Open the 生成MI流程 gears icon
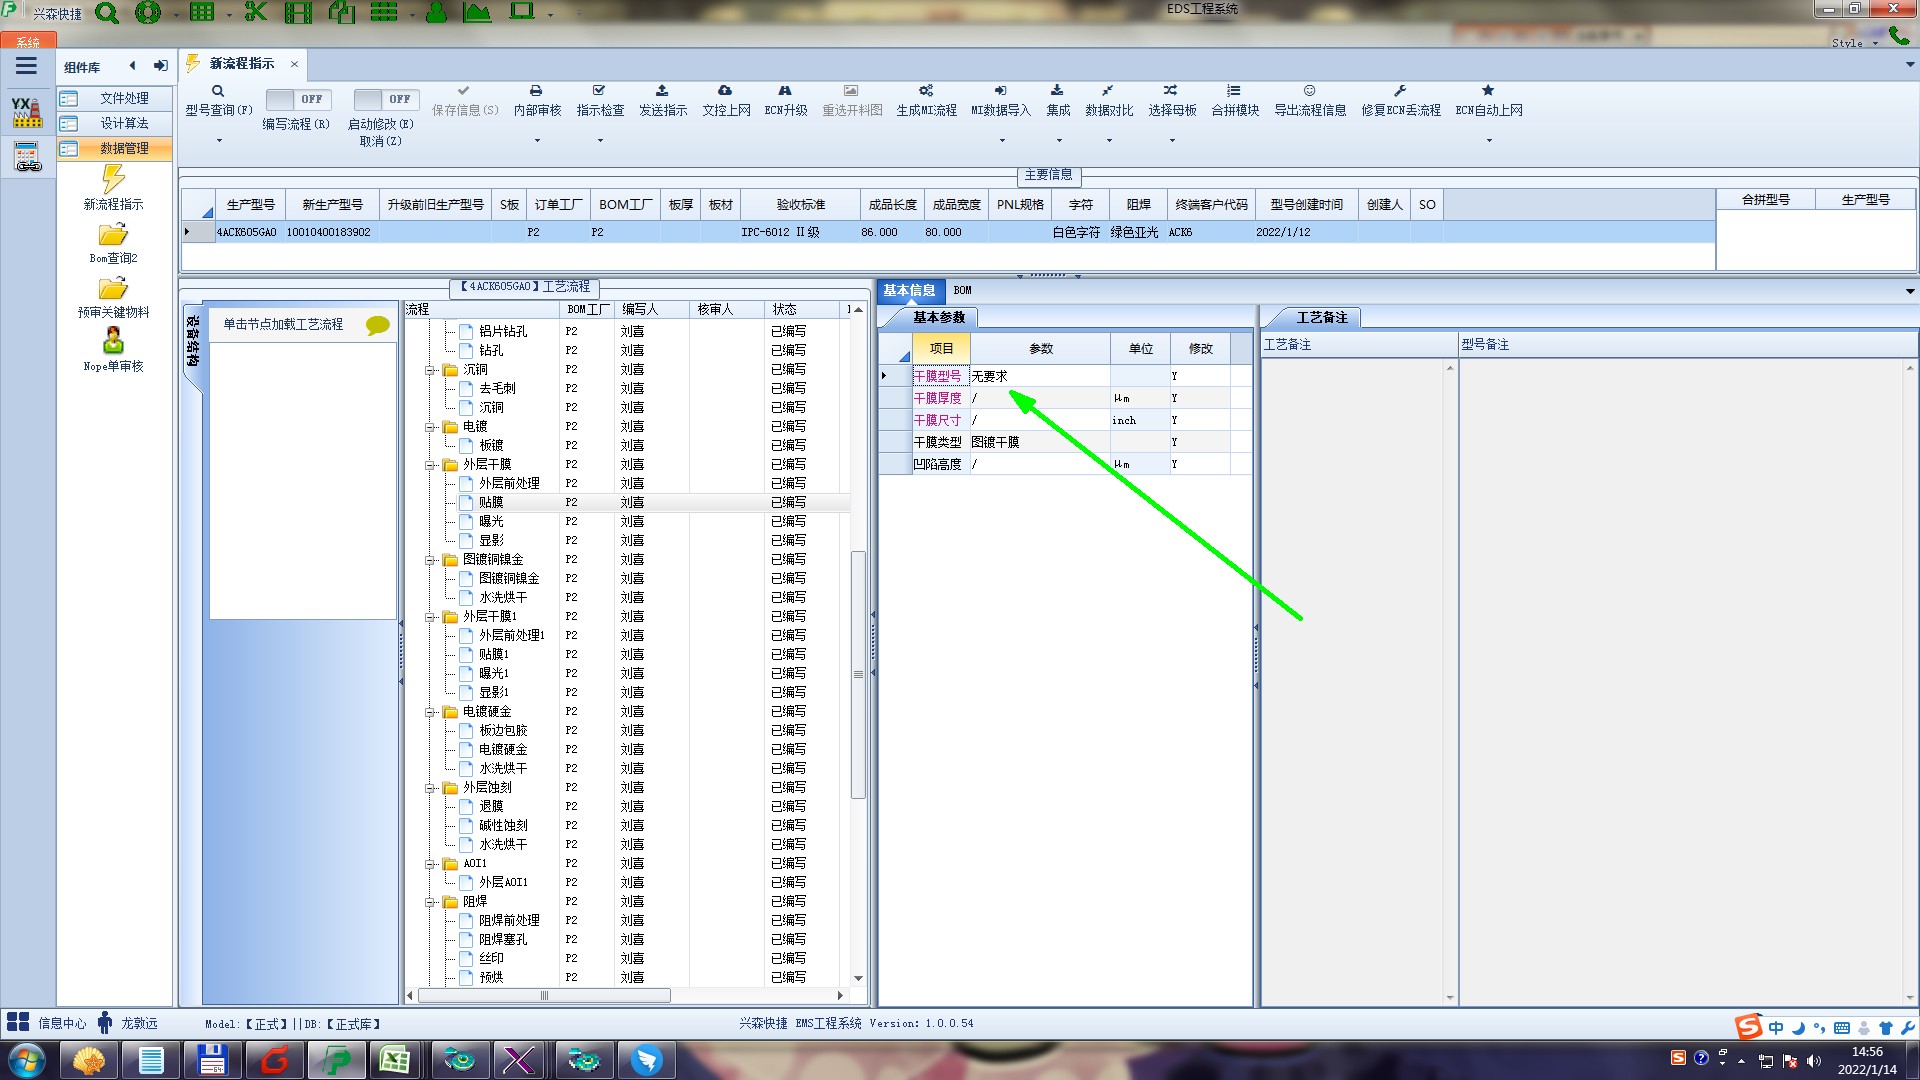 [926, 91]
